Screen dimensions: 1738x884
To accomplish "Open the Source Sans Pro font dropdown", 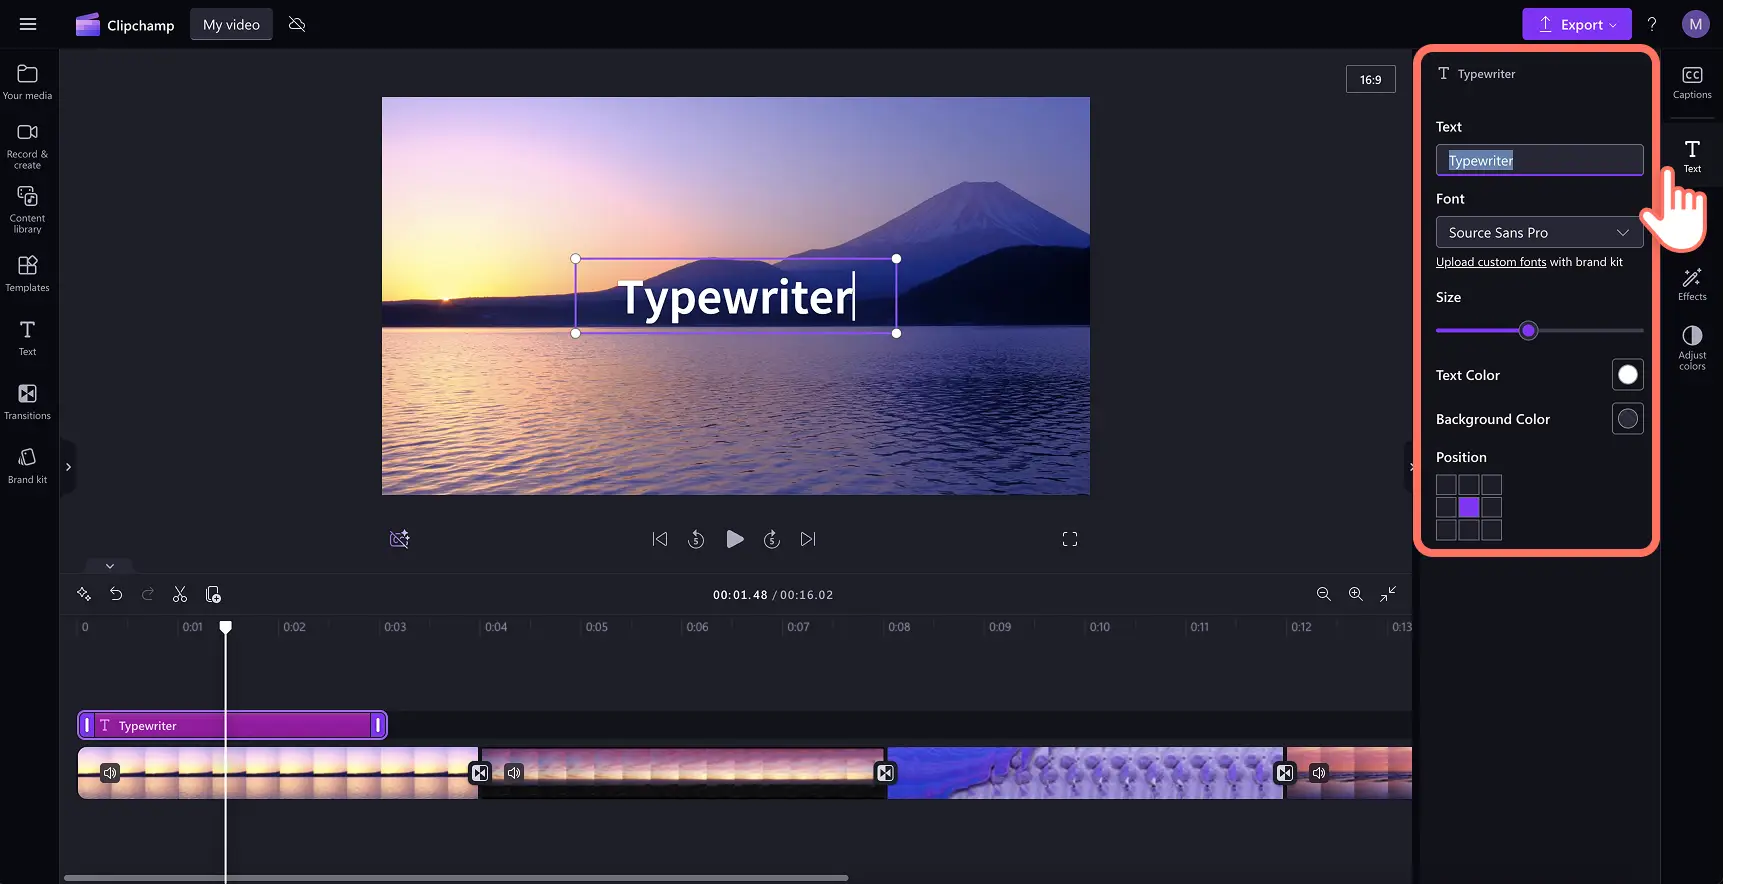I will point(1539,232).
